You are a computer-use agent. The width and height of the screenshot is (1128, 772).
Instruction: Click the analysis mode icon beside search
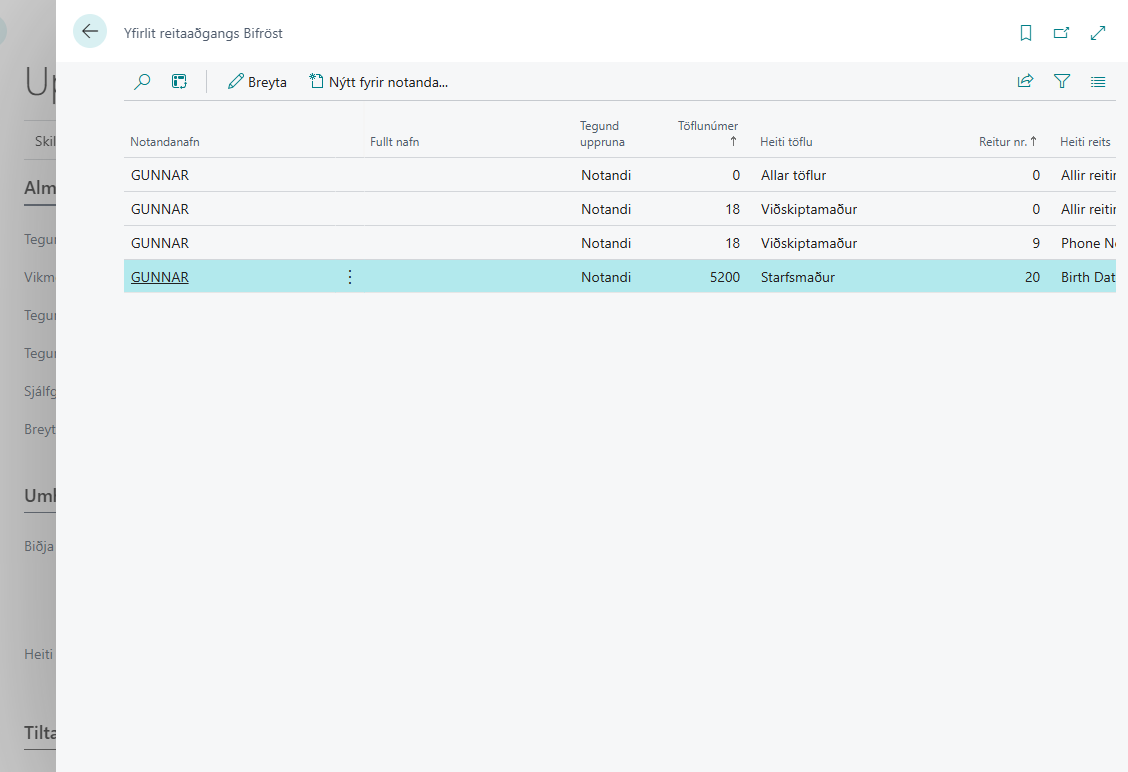point(179,82)
